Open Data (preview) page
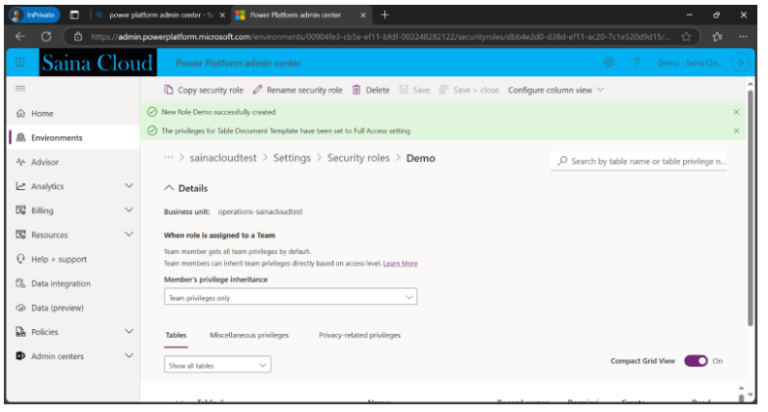Screen dimensions: 768x412 (x=57, y=308)
